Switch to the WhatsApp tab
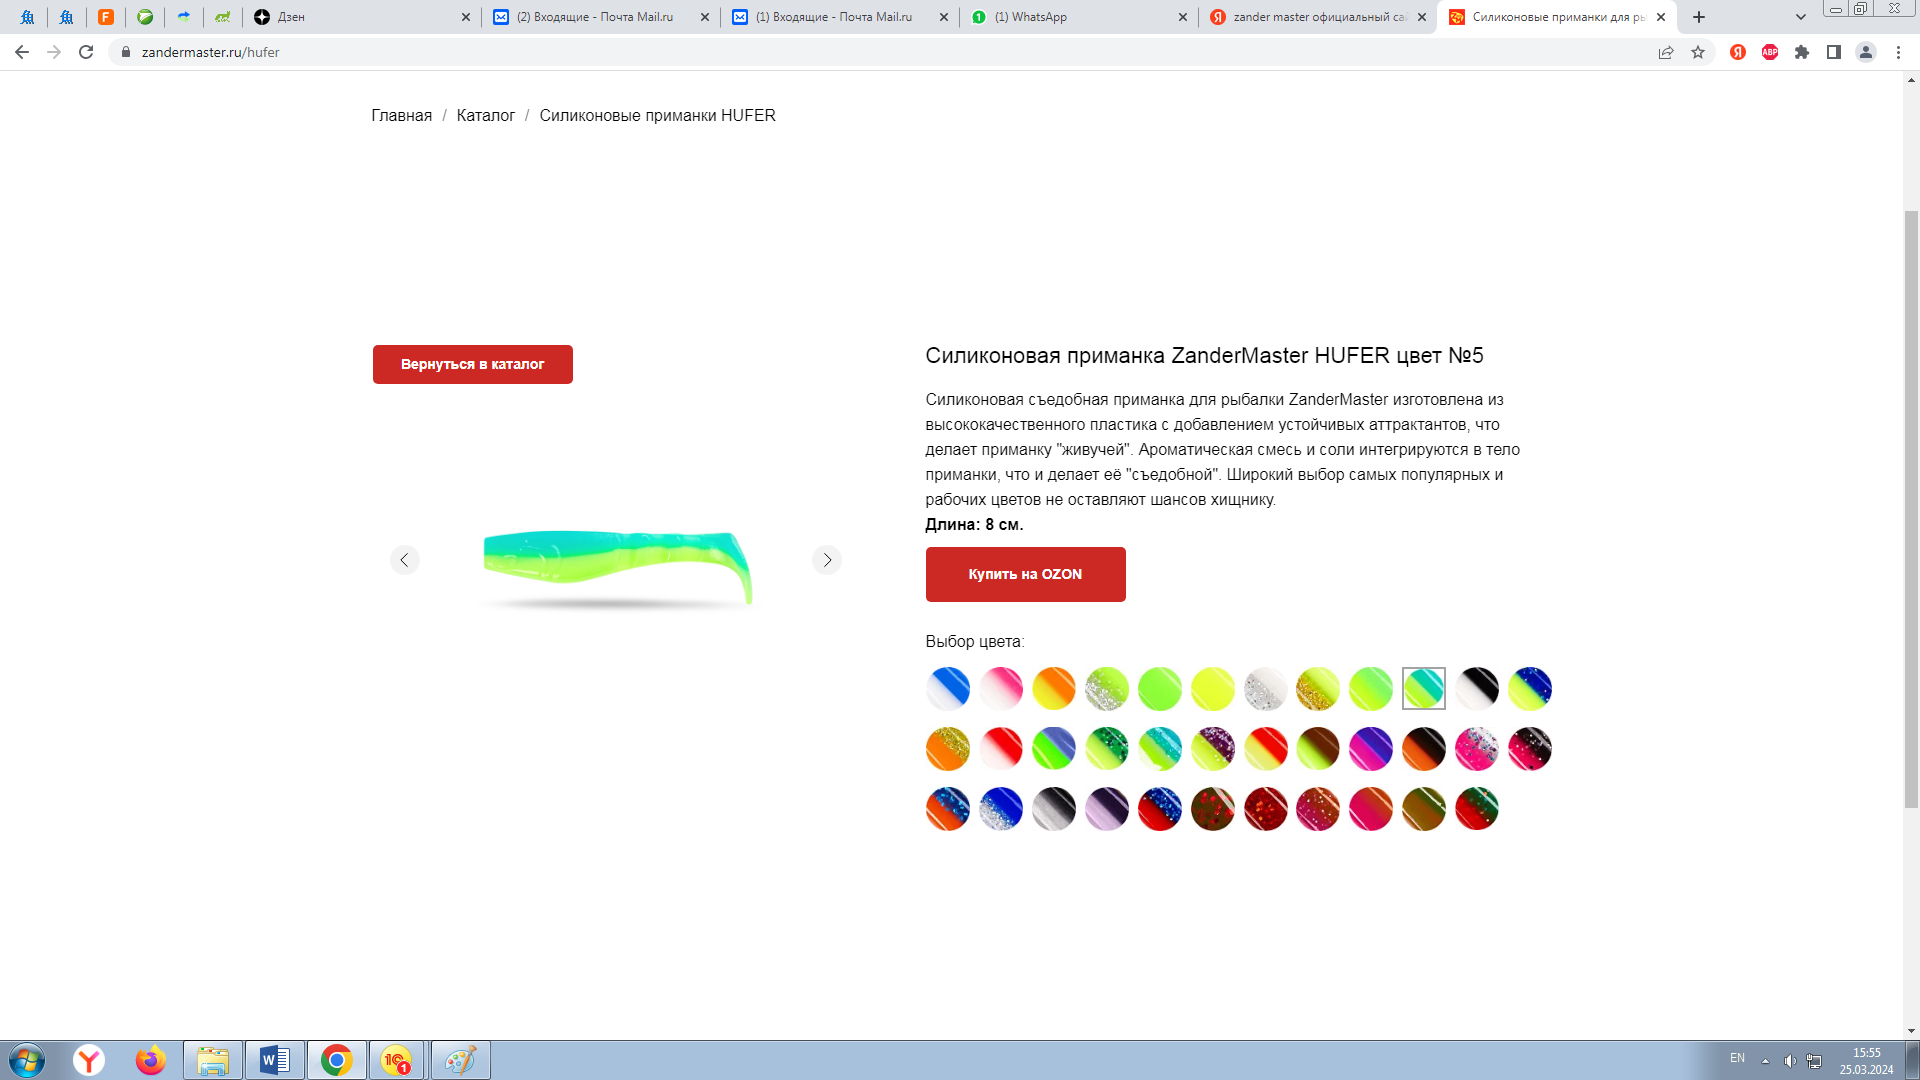This screenshot has width=1920, height=1080. pos(1070,17)
